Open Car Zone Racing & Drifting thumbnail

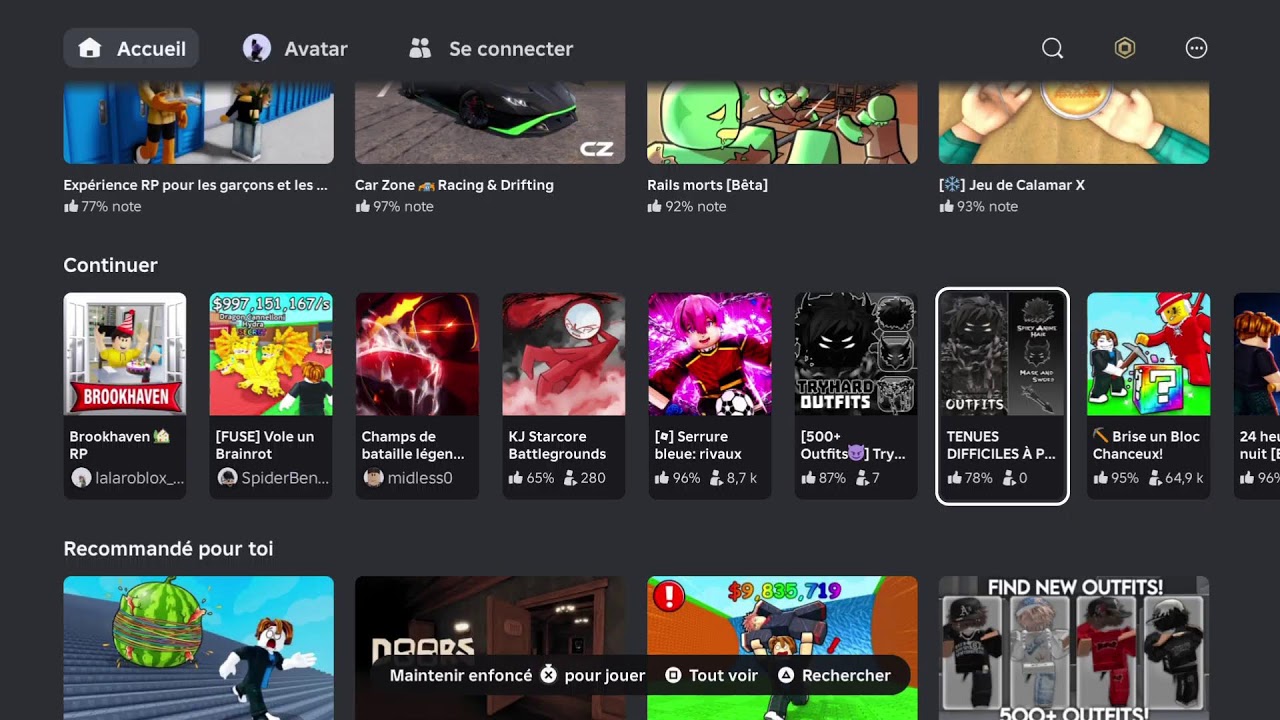click(x=490, y=122)
